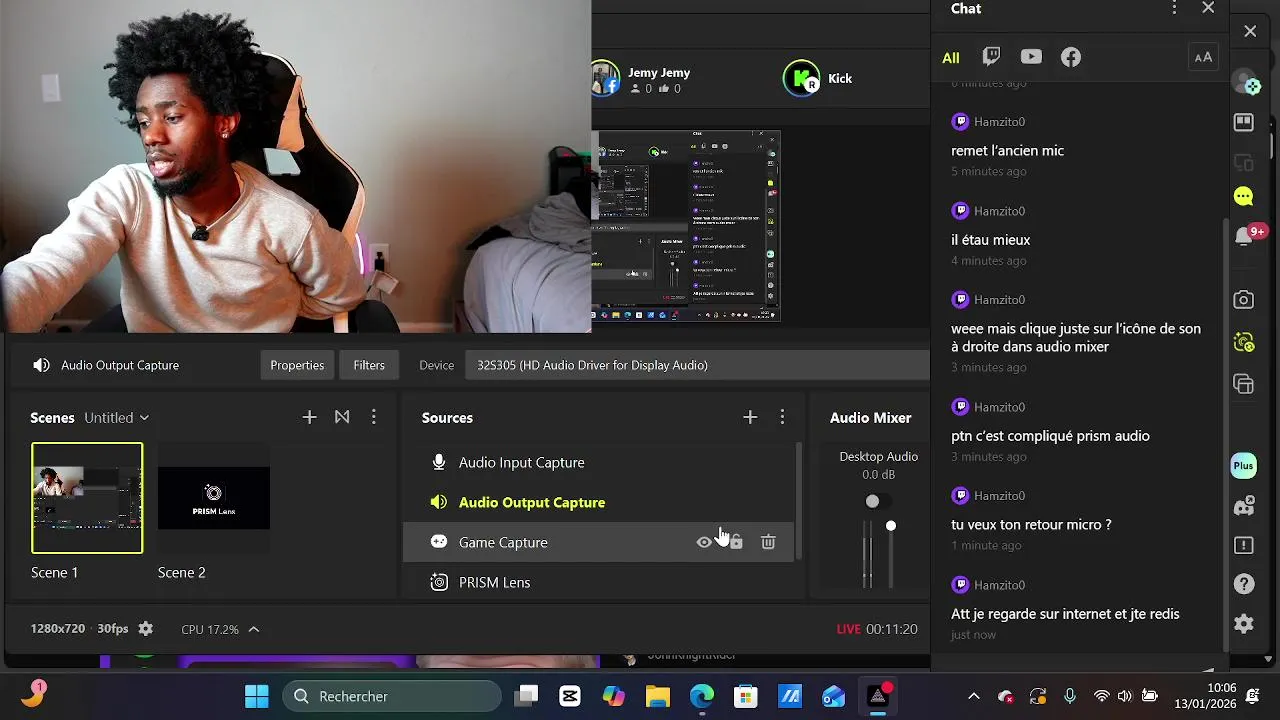The image size is (1280, 720).
Task: Select Scene 1 thumbnail
Action: (x=87, y=498)
